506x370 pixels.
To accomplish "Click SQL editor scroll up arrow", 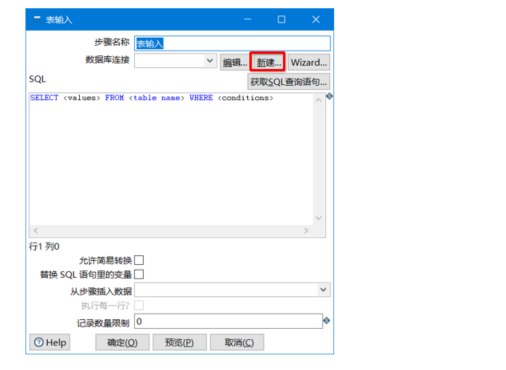I will coord(319,100).
